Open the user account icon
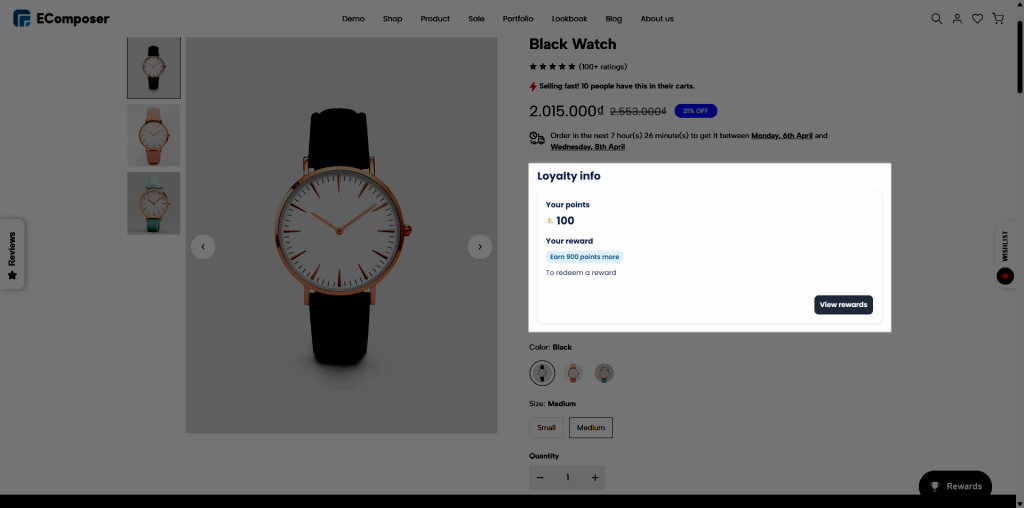1024x508 pixels. (x=957, y=18)
